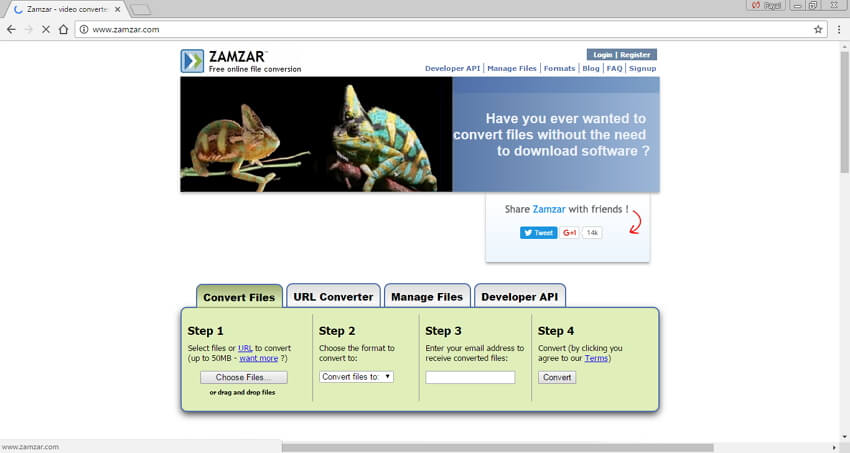This screenshot has width=850, height=453.
Task: Click 'or drag and drop files' text
Action: tap(242, 392)
